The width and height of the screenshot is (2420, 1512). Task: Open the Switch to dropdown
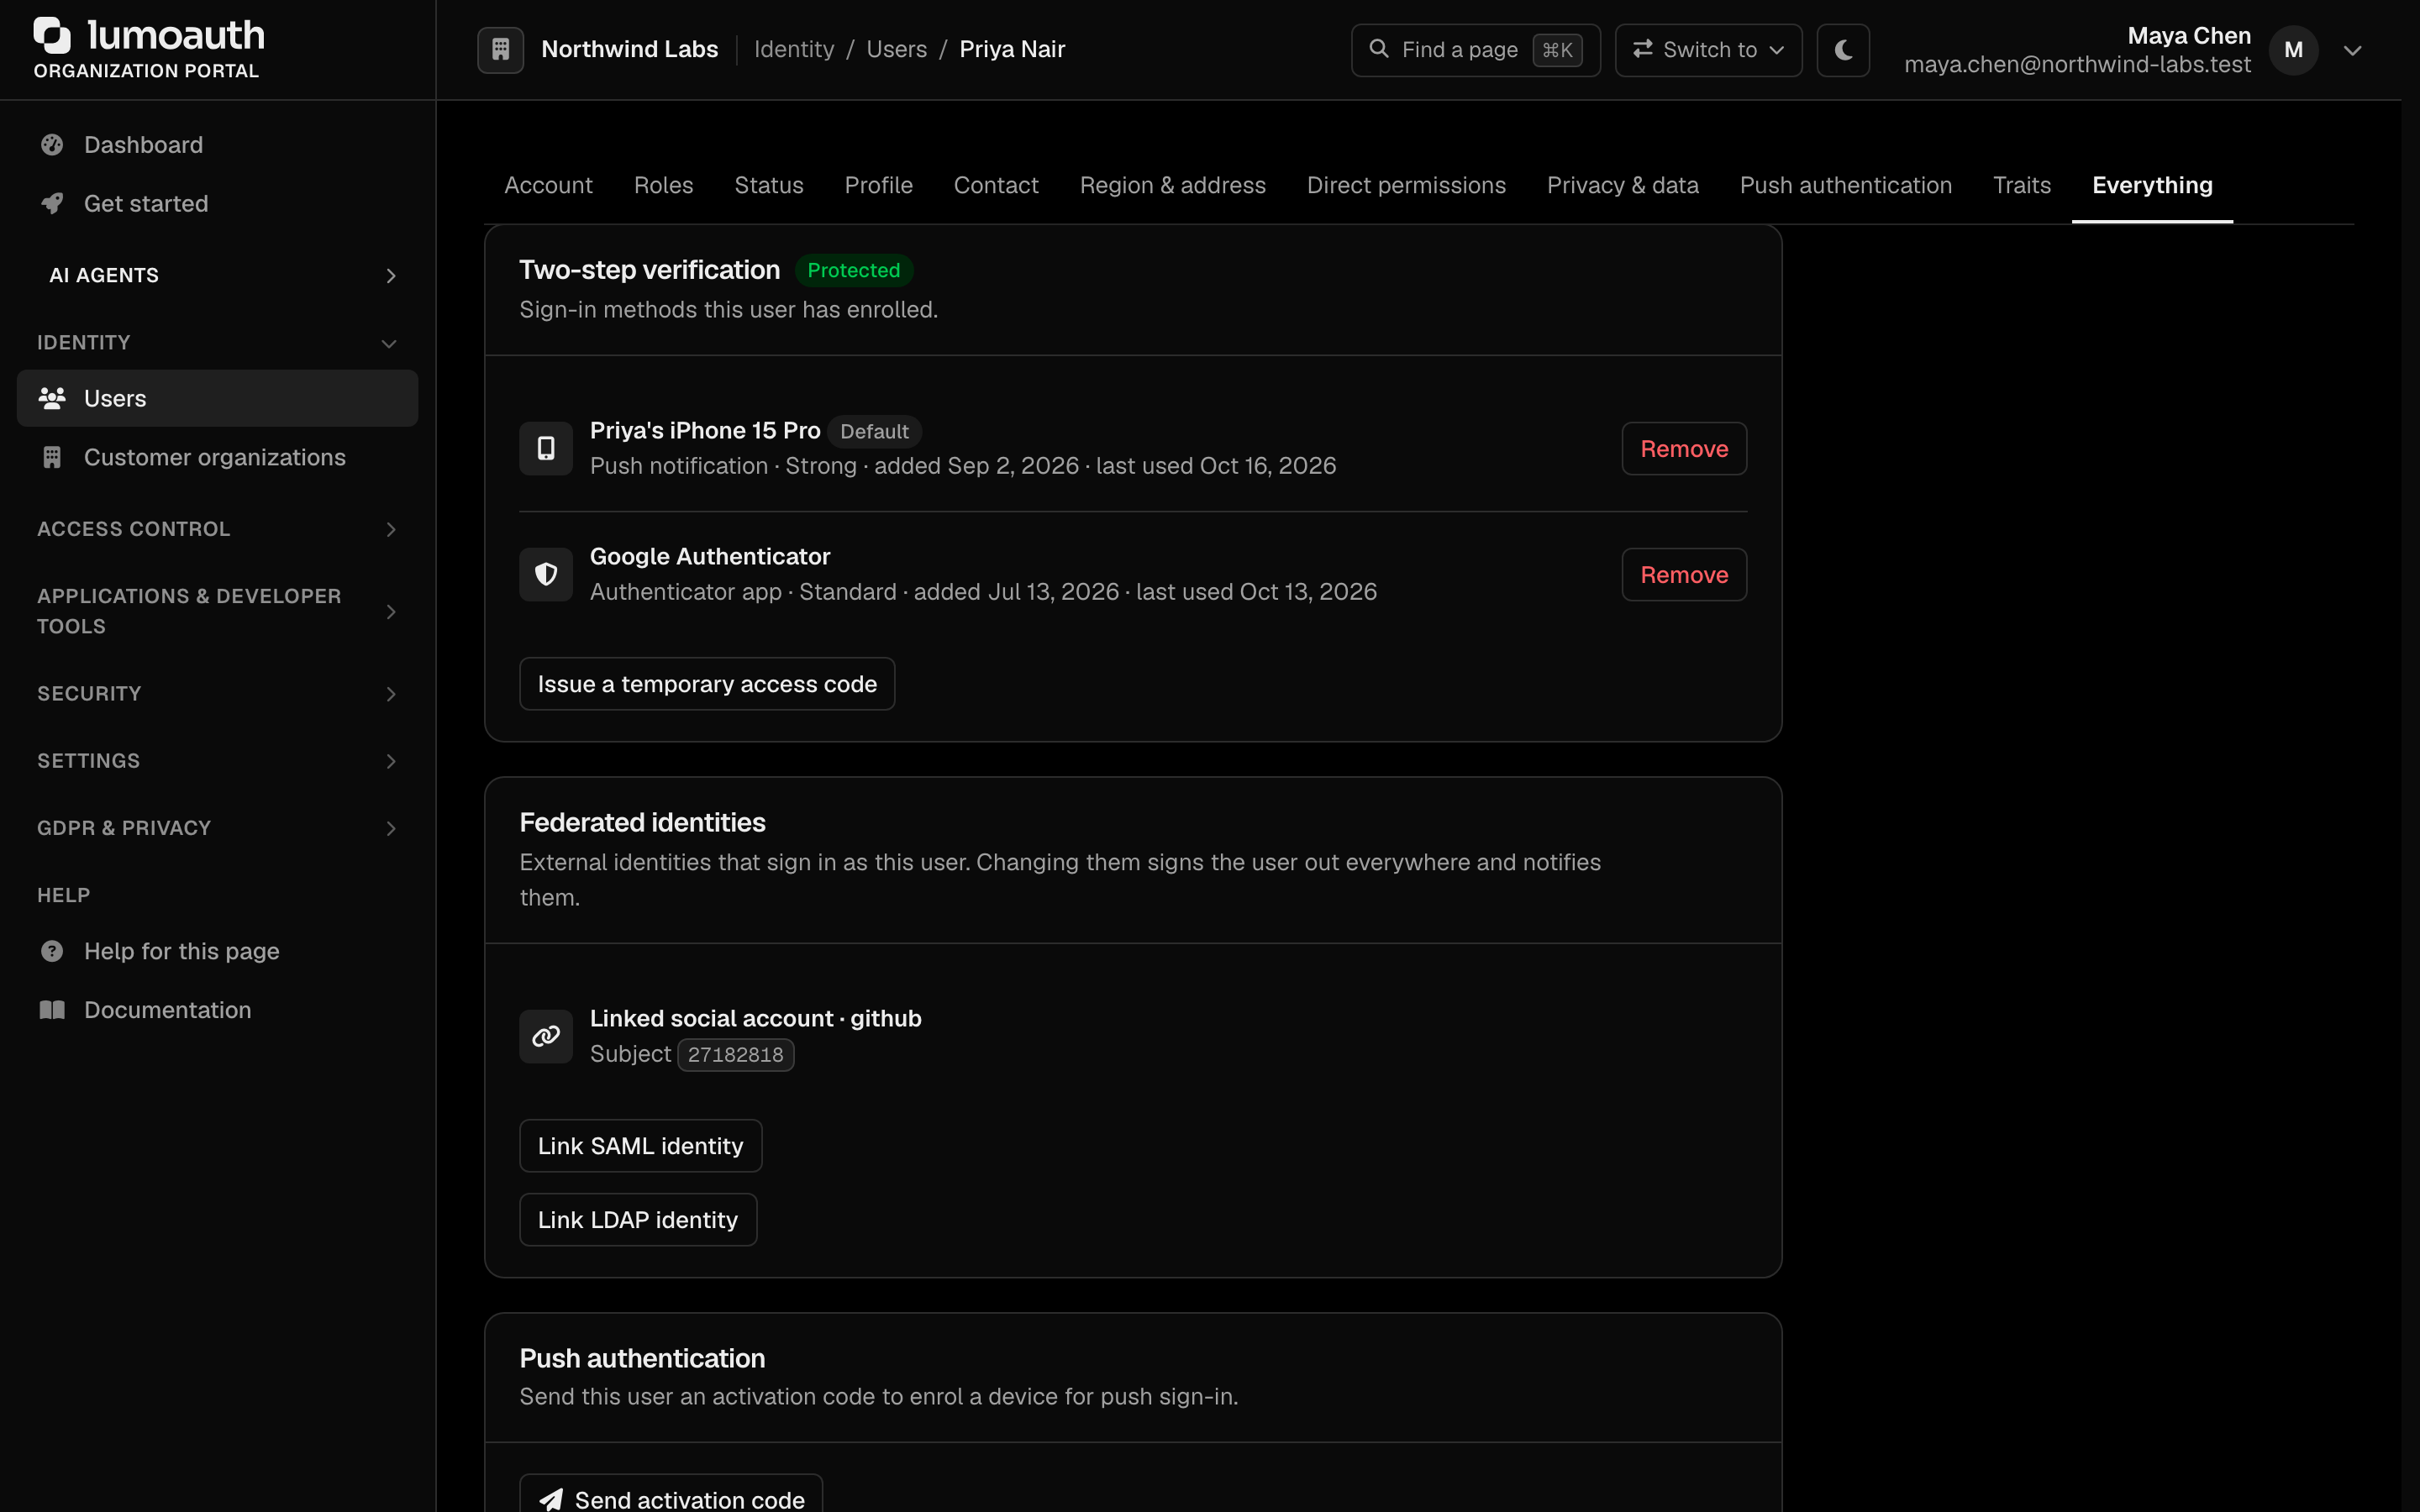click(1708, 50)
